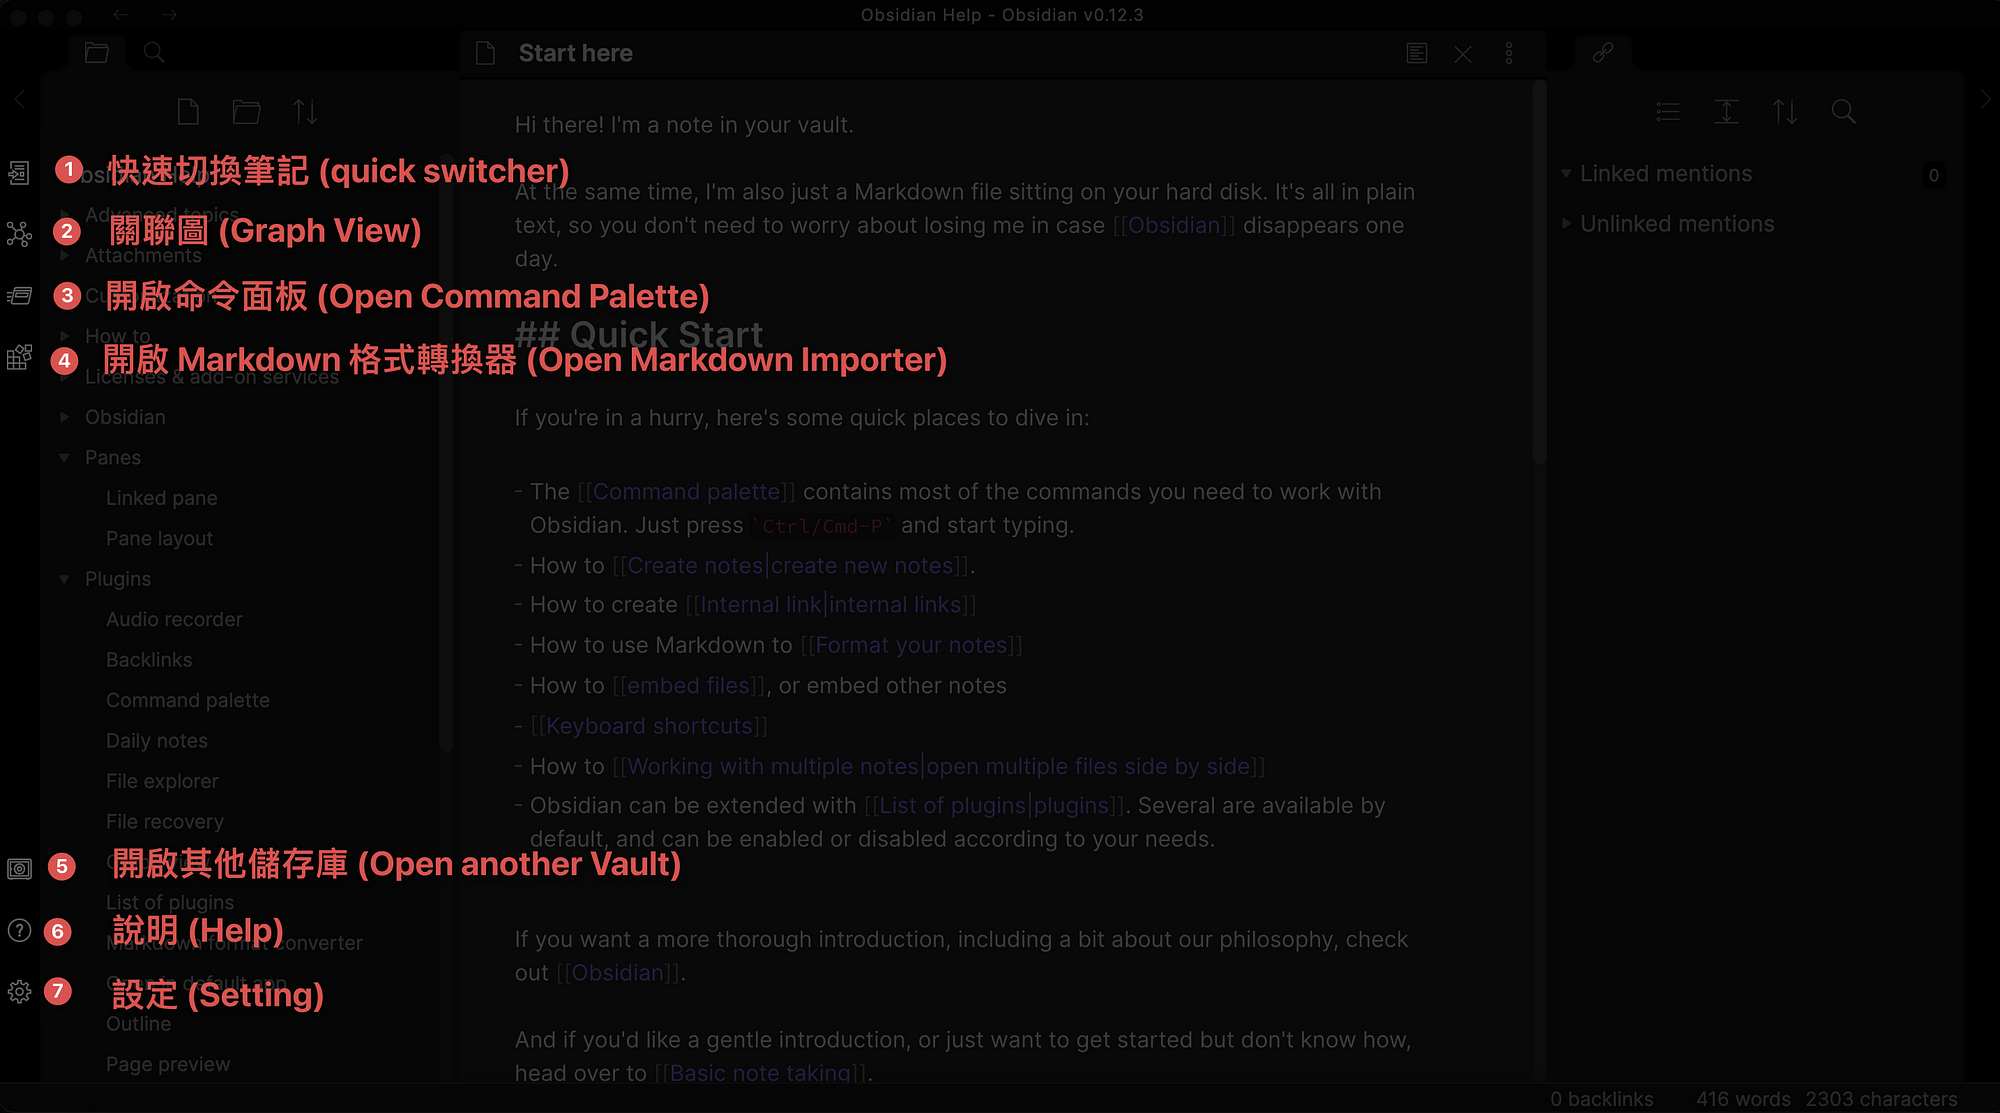Collapse the right sidebar arrow
Viewport: 2000px width, 1113px height.
1985,99
